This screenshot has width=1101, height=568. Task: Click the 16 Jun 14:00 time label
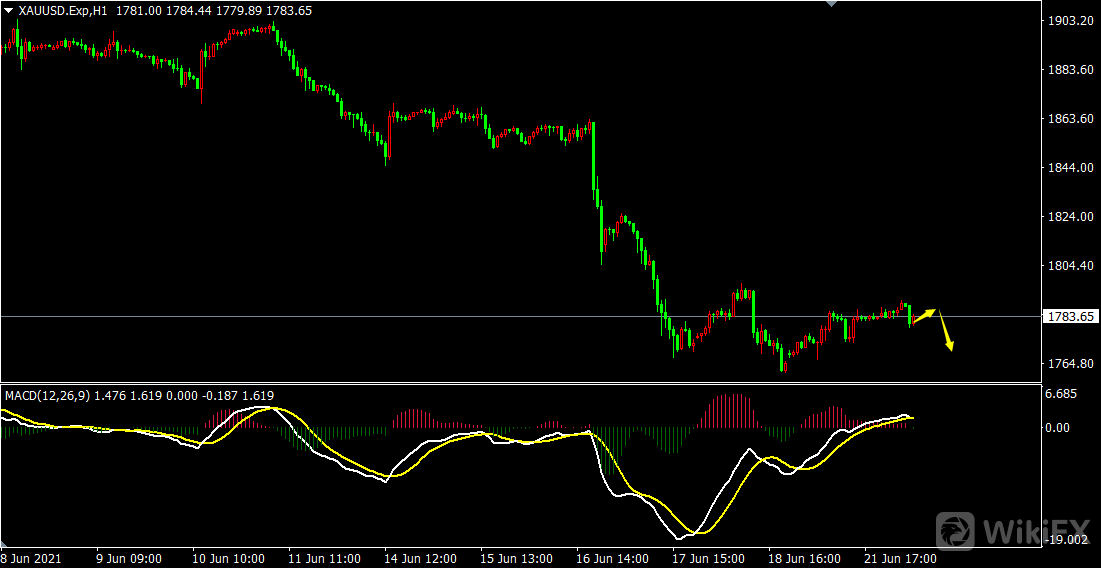(x=613, y=558)
